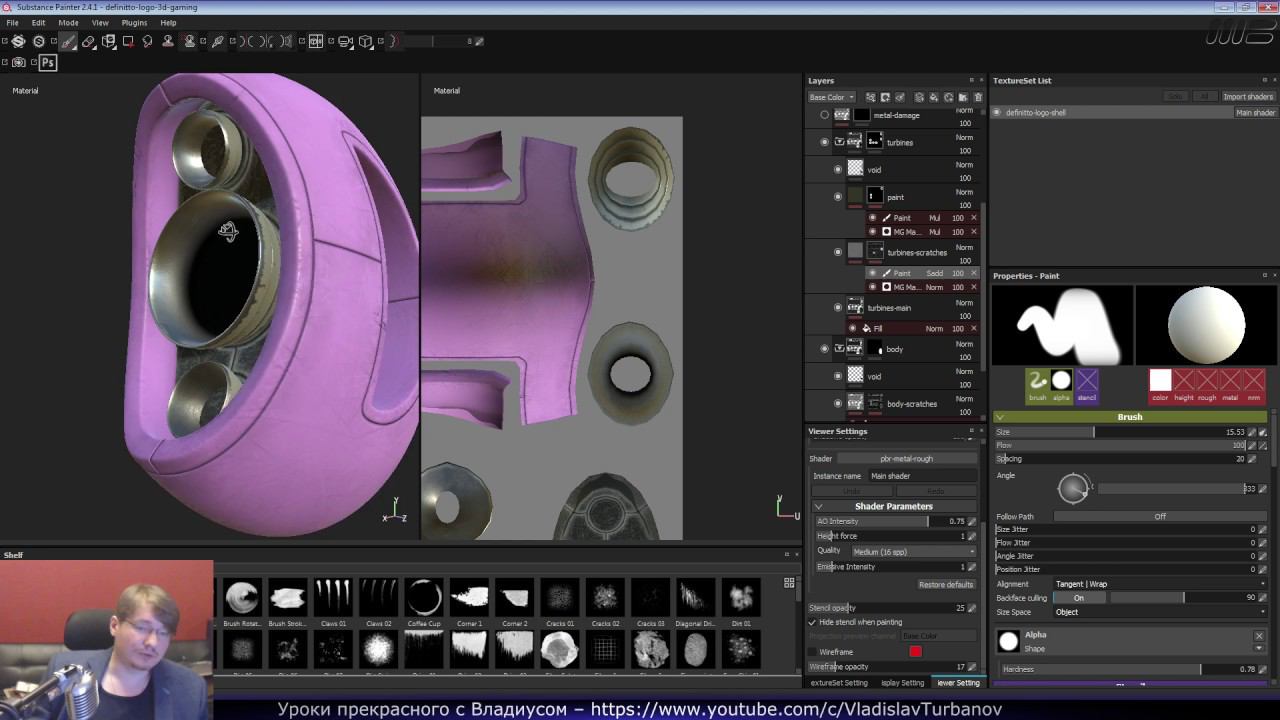Switch to the Display Settings tab
Viewport: 1280px width, 720px height.
[902, 683]
